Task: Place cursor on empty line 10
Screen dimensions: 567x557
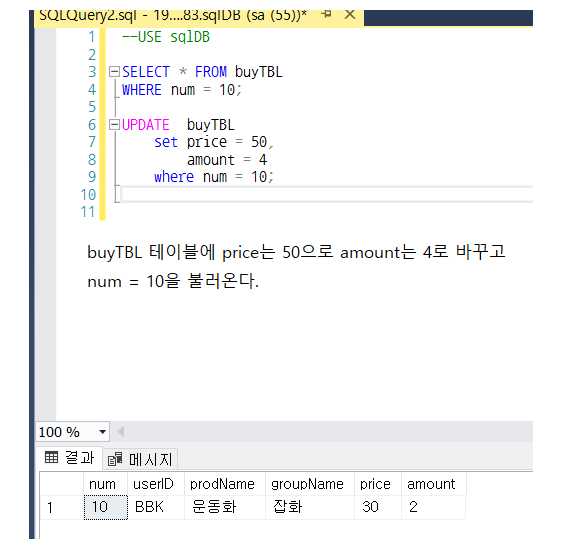Action: click(x=327, y=195)
